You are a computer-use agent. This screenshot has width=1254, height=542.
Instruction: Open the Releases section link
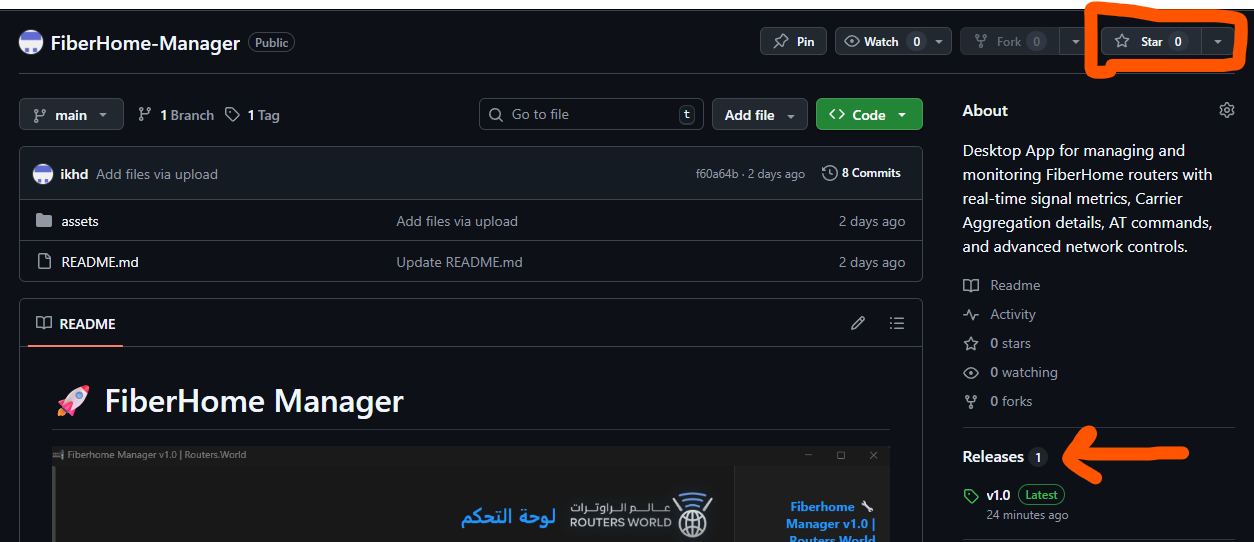pyautogui.click(x=993, y=456)
